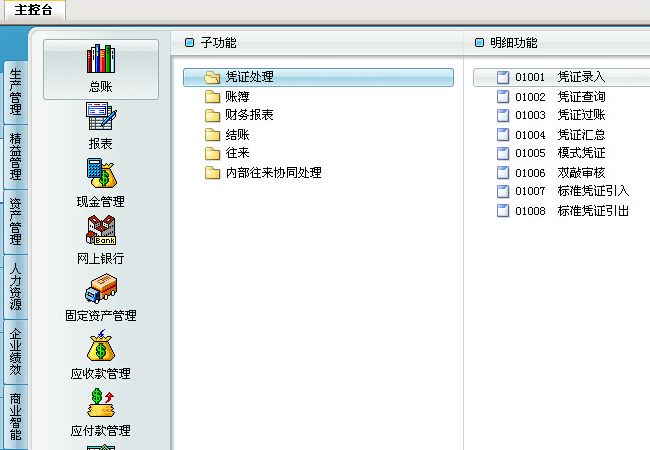Open the 商业智能 side tab
The height and width of the screenshot is (450, 650).
tap(16, 417)
